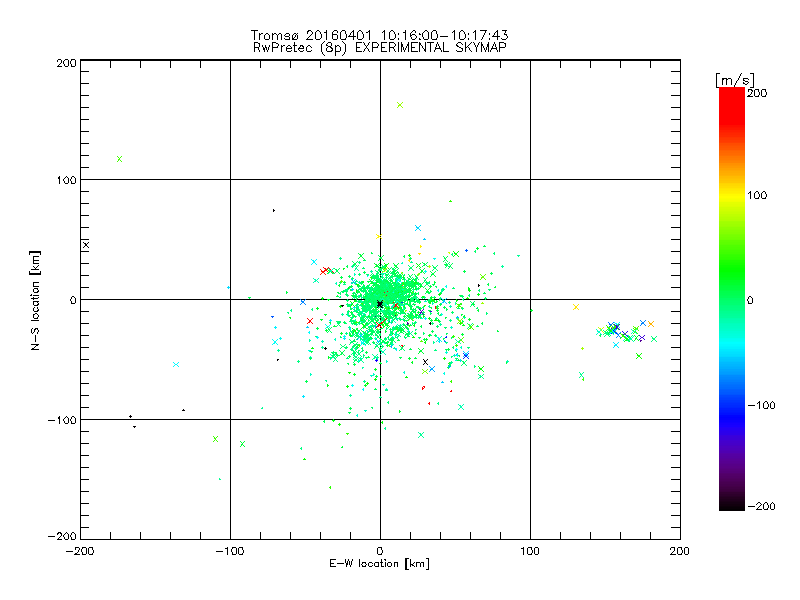The image size is (800, 600).
Task: Click the 'N-S location [km]' axis label
Action: pyautogui.click(x=35, y=300)
